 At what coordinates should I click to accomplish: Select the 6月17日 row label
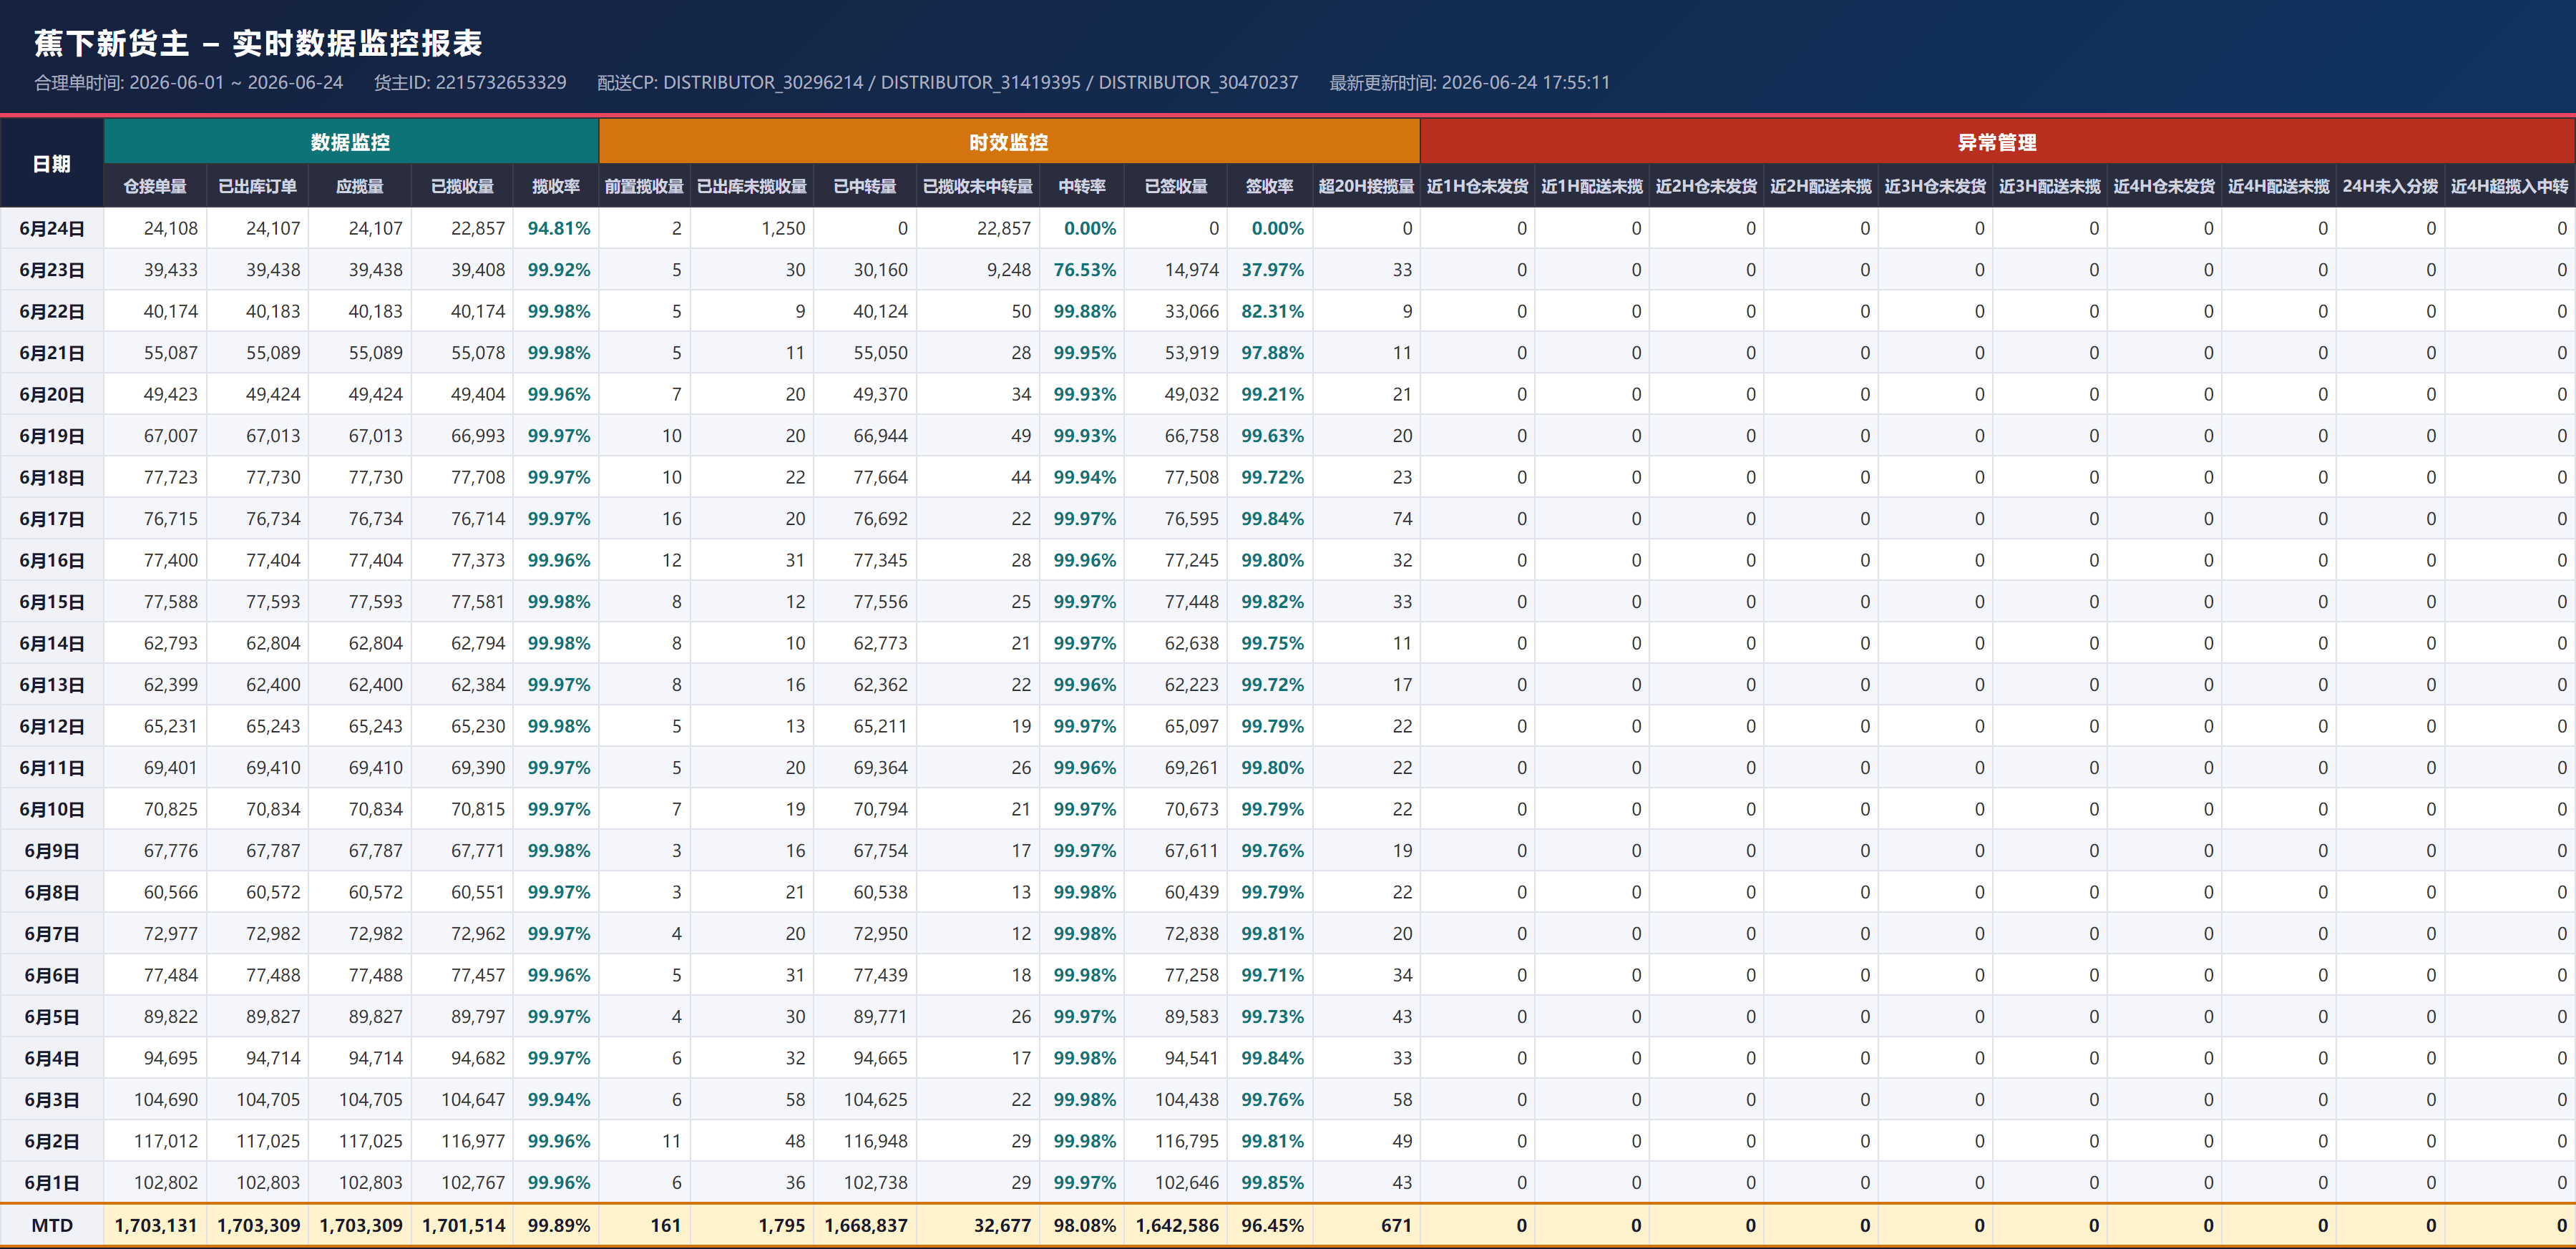[52, 519]
